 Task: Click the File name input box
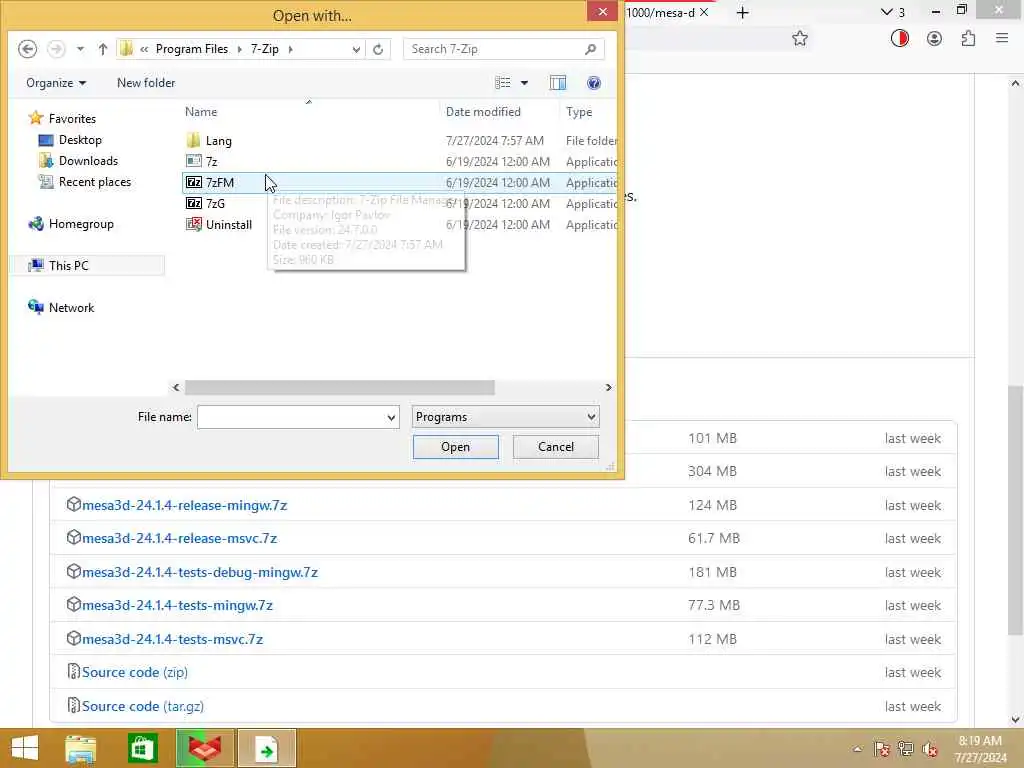[291, 417]
